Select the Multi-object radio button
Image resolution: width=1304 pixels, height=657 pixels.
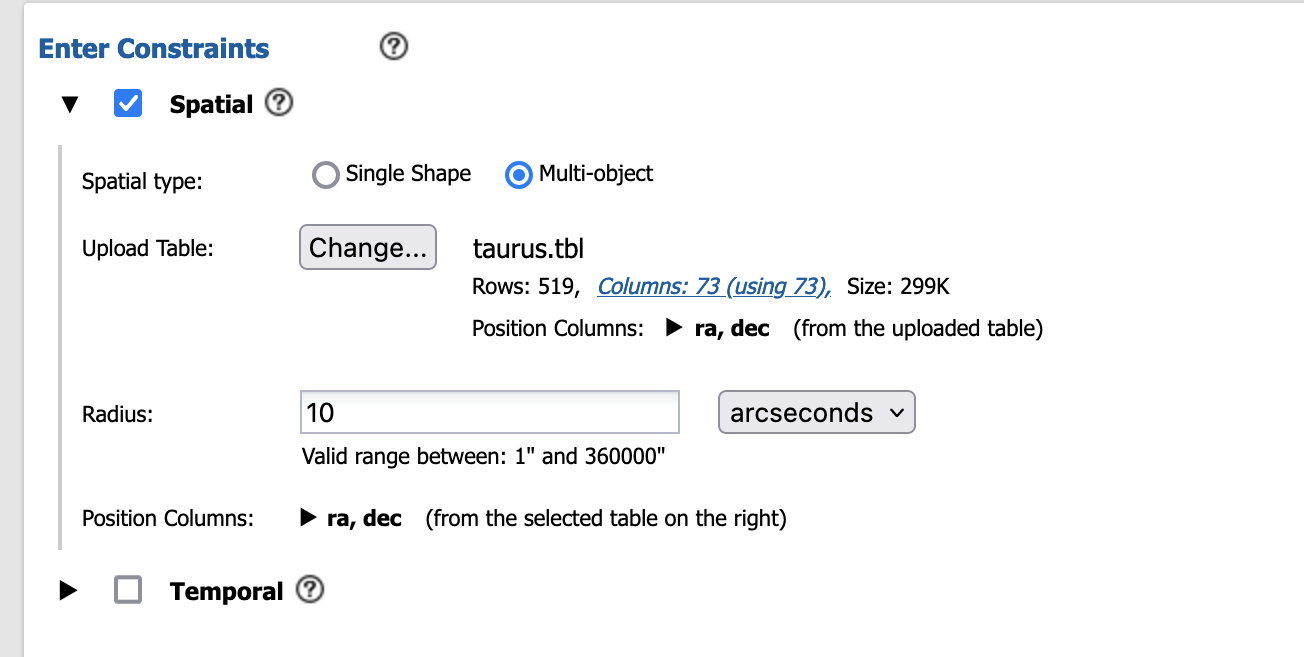point(519,175)
